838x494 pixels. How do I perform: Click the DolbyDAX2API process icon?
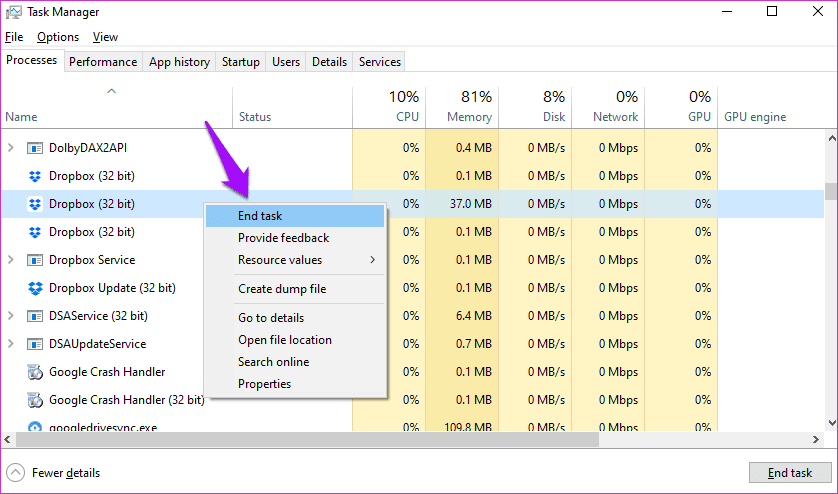(35, 148)
